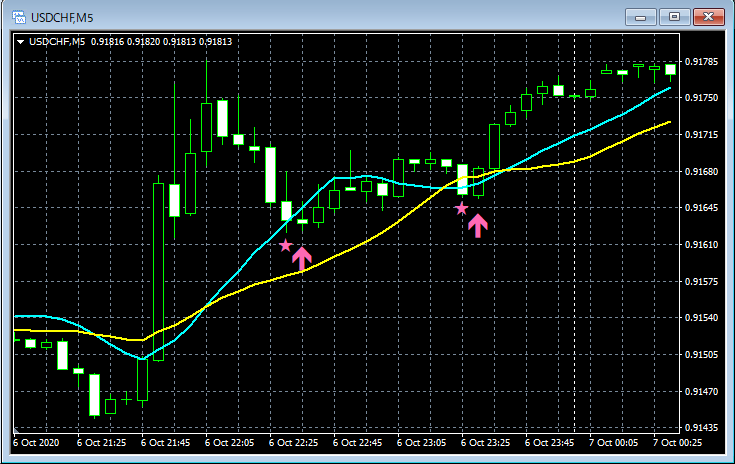Click the 0.91575 price scale label

[x=701, y=282]
